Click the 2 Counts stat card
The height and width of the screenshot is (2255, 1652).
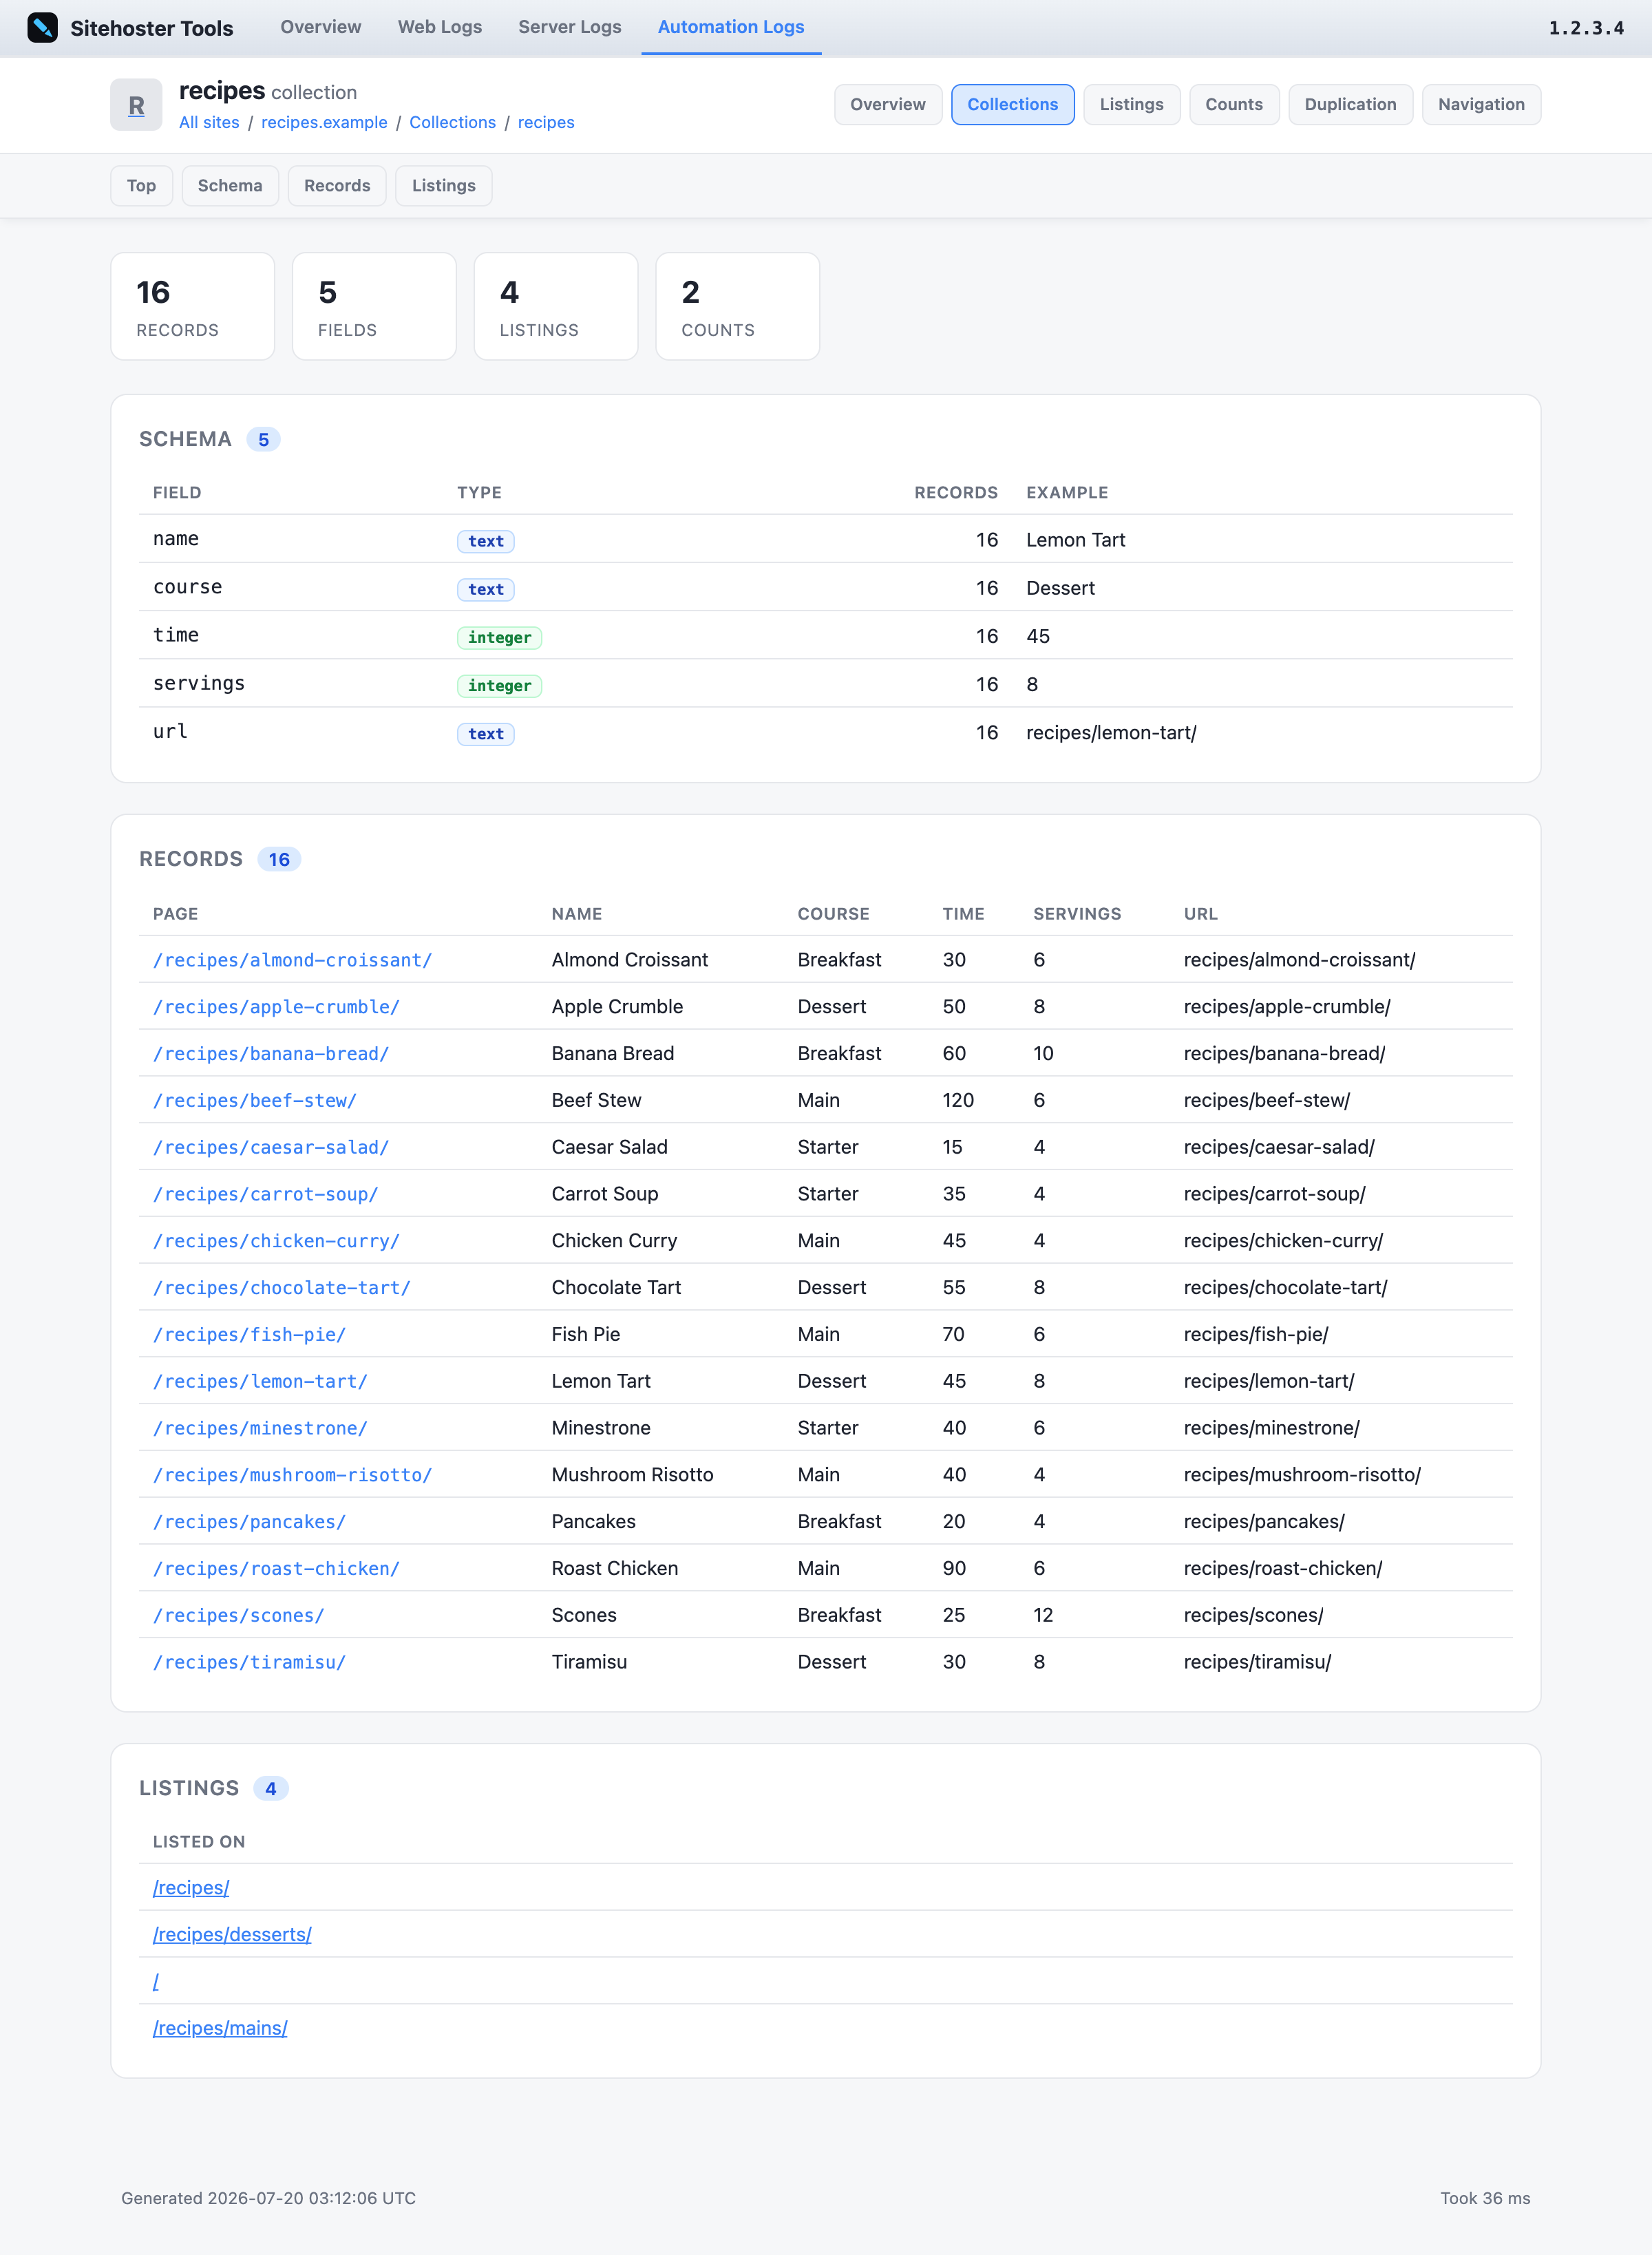point(738,306)
